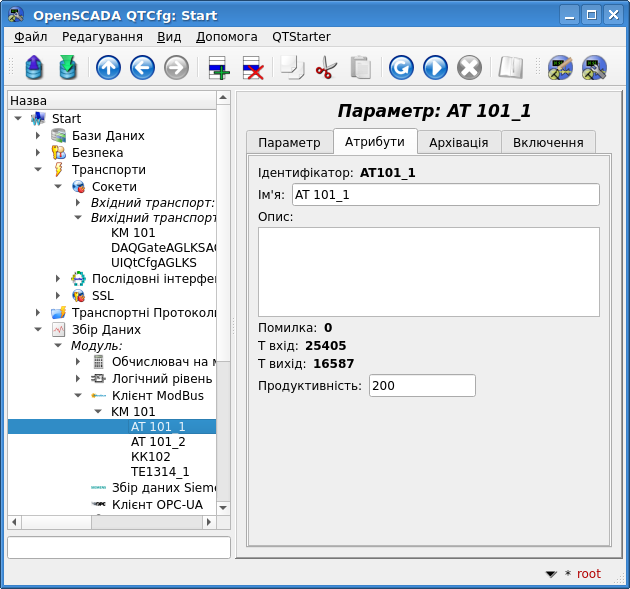Screen dimensions: 630x589
Task: Expand the SSL tree node
Action: pos(58,296)
